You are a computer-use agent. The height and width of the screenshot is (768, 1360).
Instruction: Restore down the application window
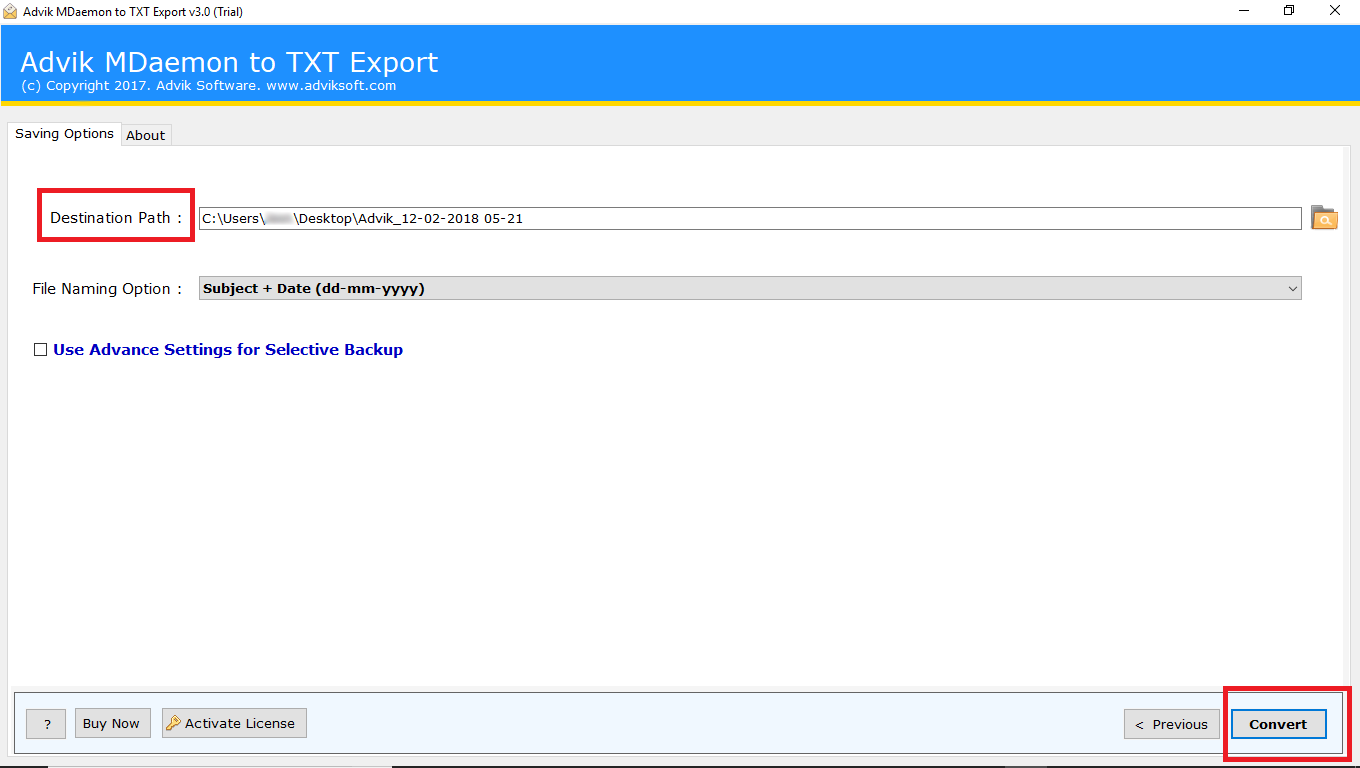(1289, 11)
